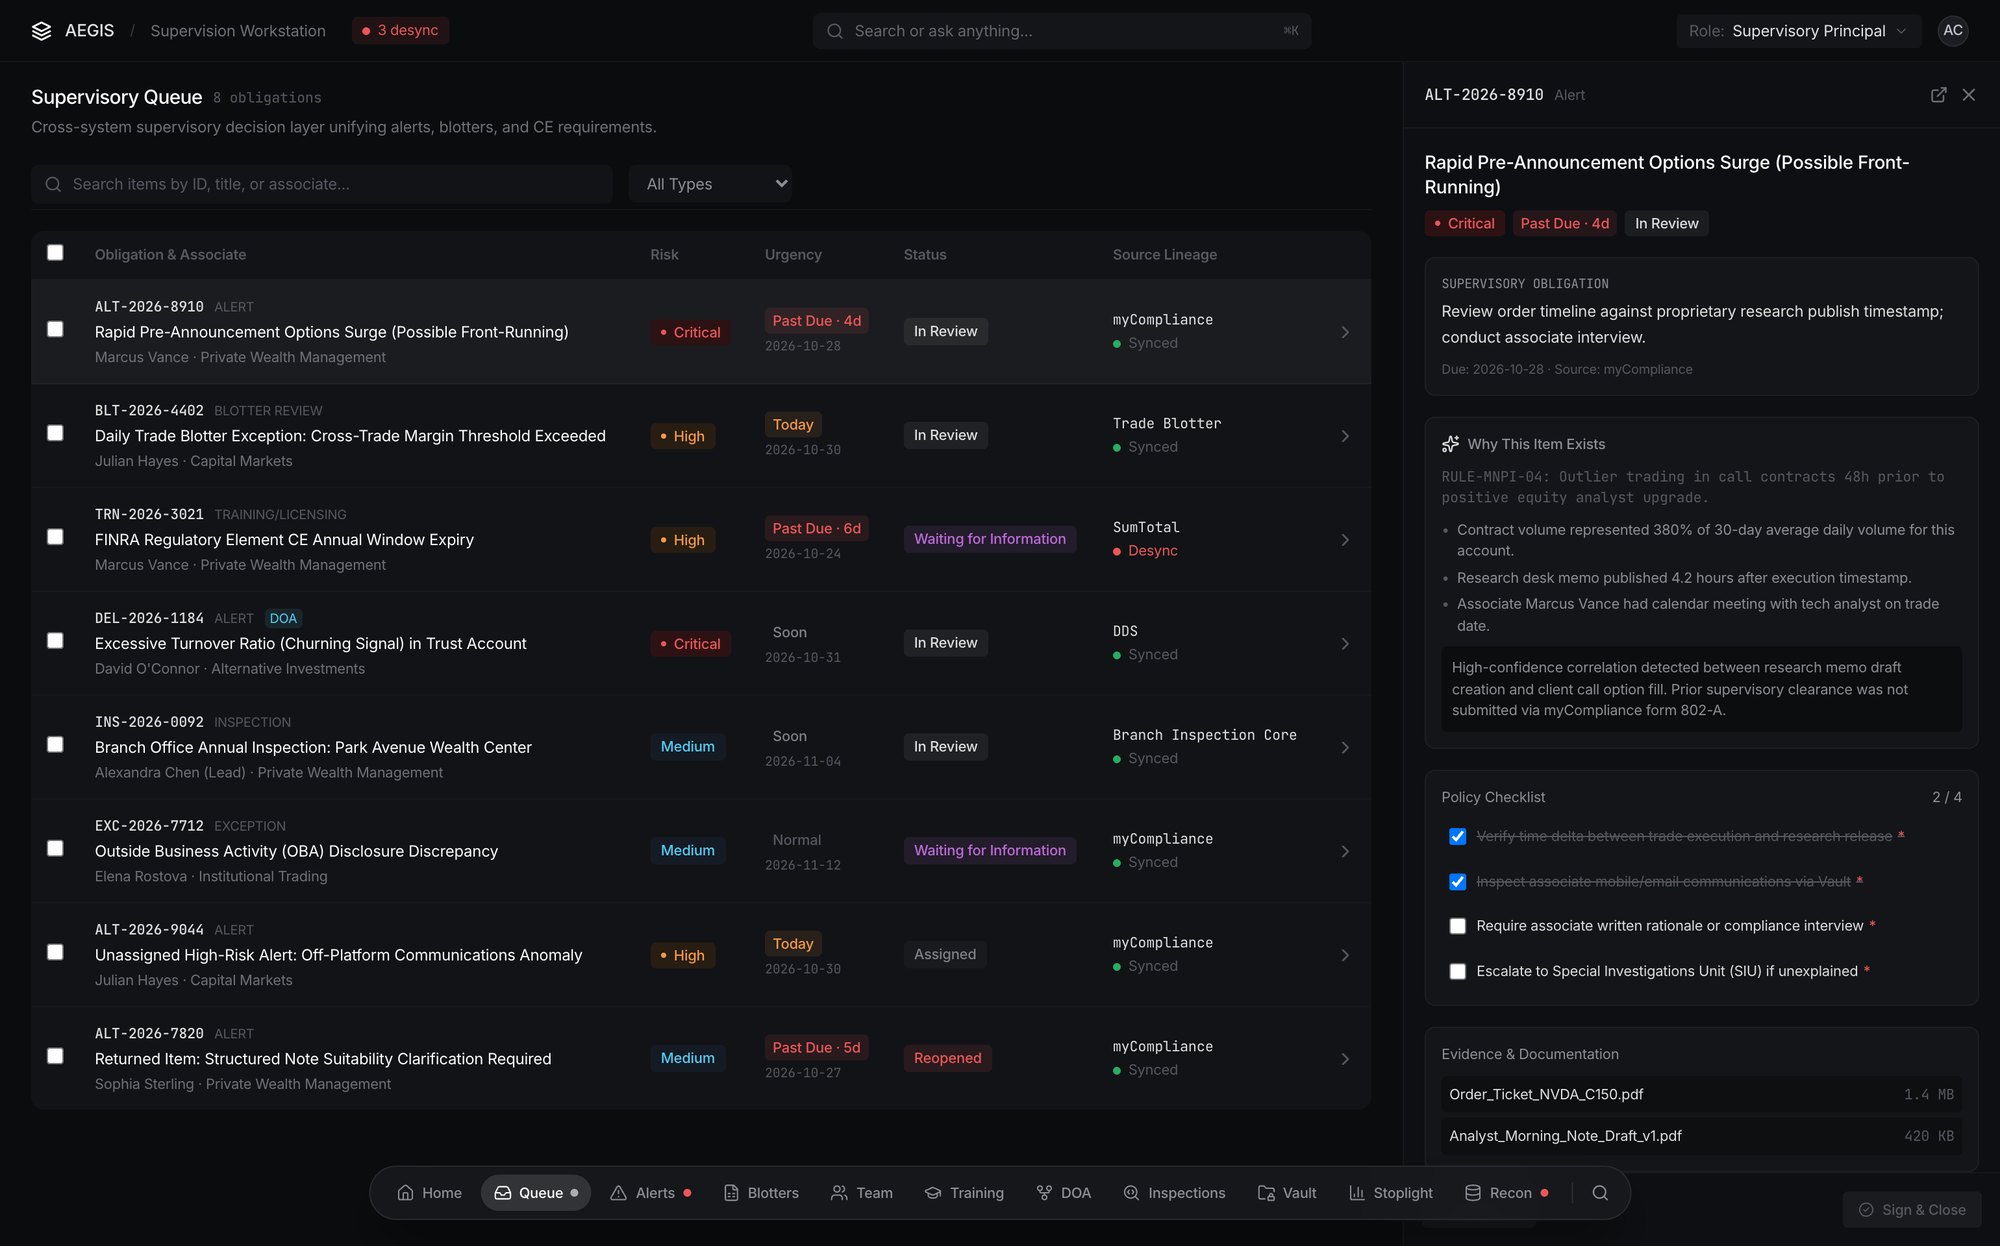Open Order_Ticket_NVDA_C150.pdf evidence file

pos(1701,1095)
